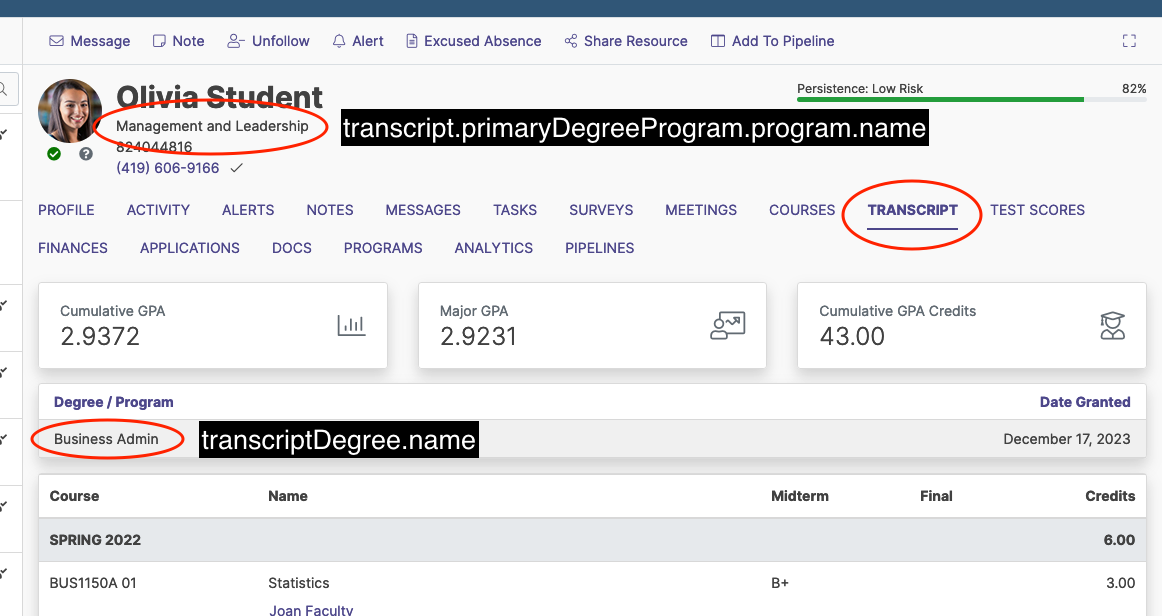The image size is (1162, 616).
Task: Click the checkmark beside the phone number
Action: (236, 167)
